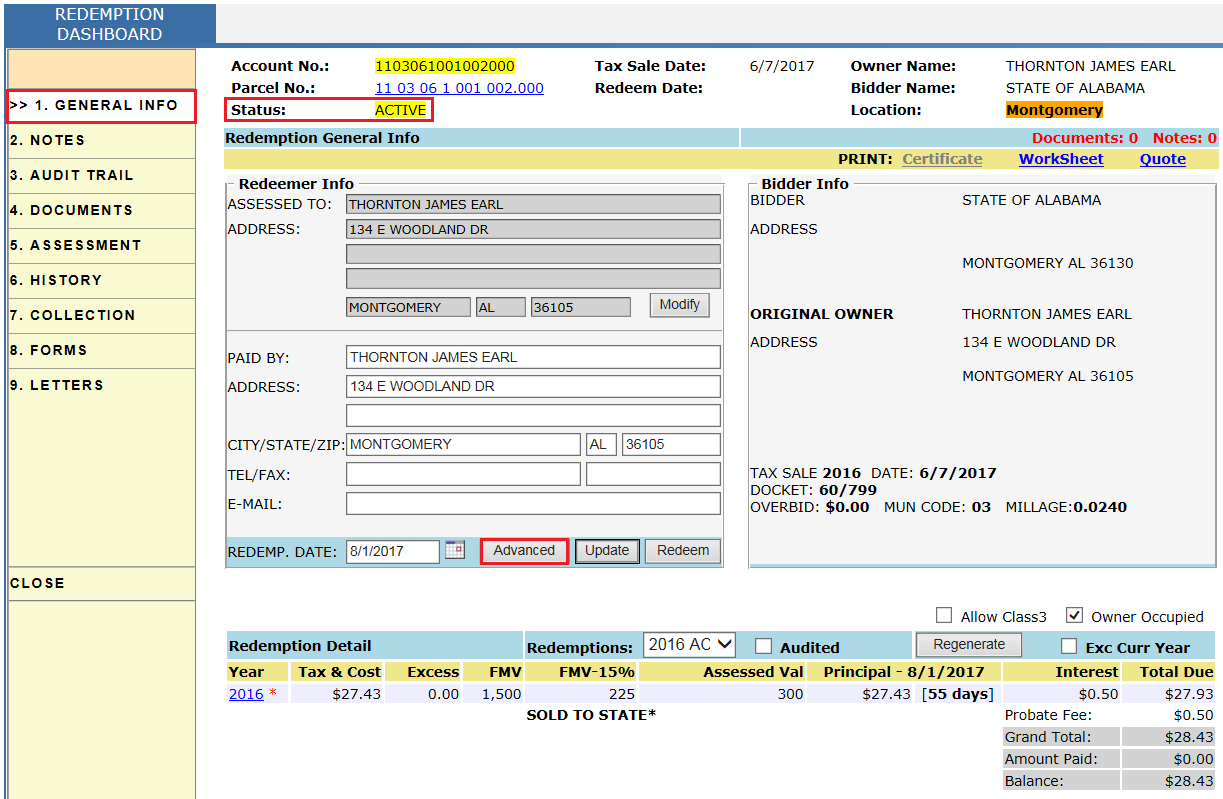1223x799 pixels.
Task: Click the Advanced button
Action: tap(524, 551)
